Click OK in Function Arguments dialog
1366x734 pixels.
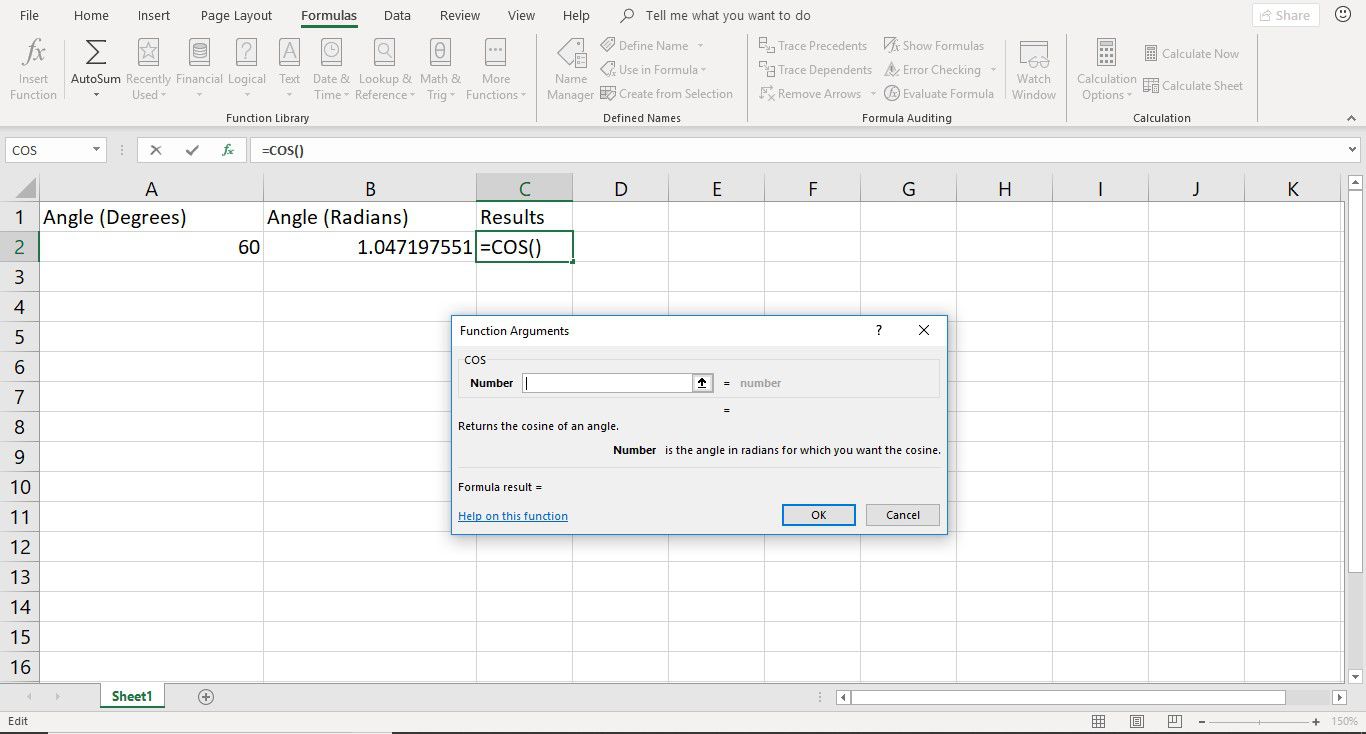(x=818, y=515)
